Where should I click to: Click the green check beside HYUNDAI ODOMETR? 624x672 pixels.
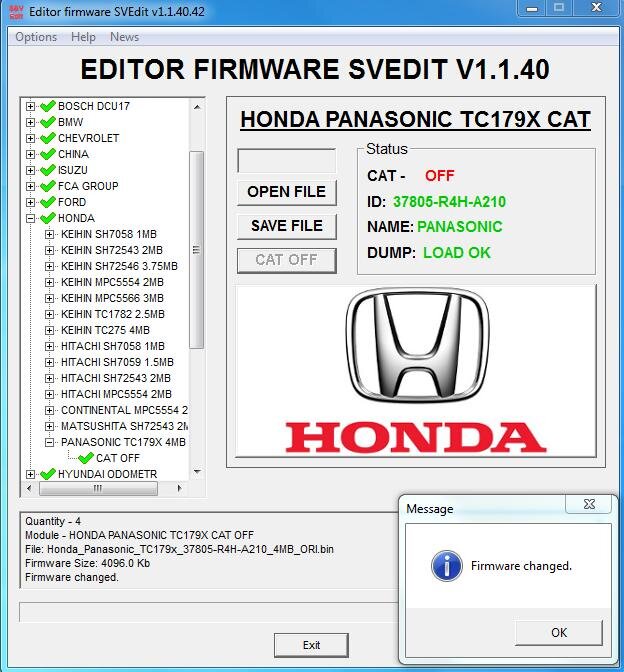tap(48, 474)
